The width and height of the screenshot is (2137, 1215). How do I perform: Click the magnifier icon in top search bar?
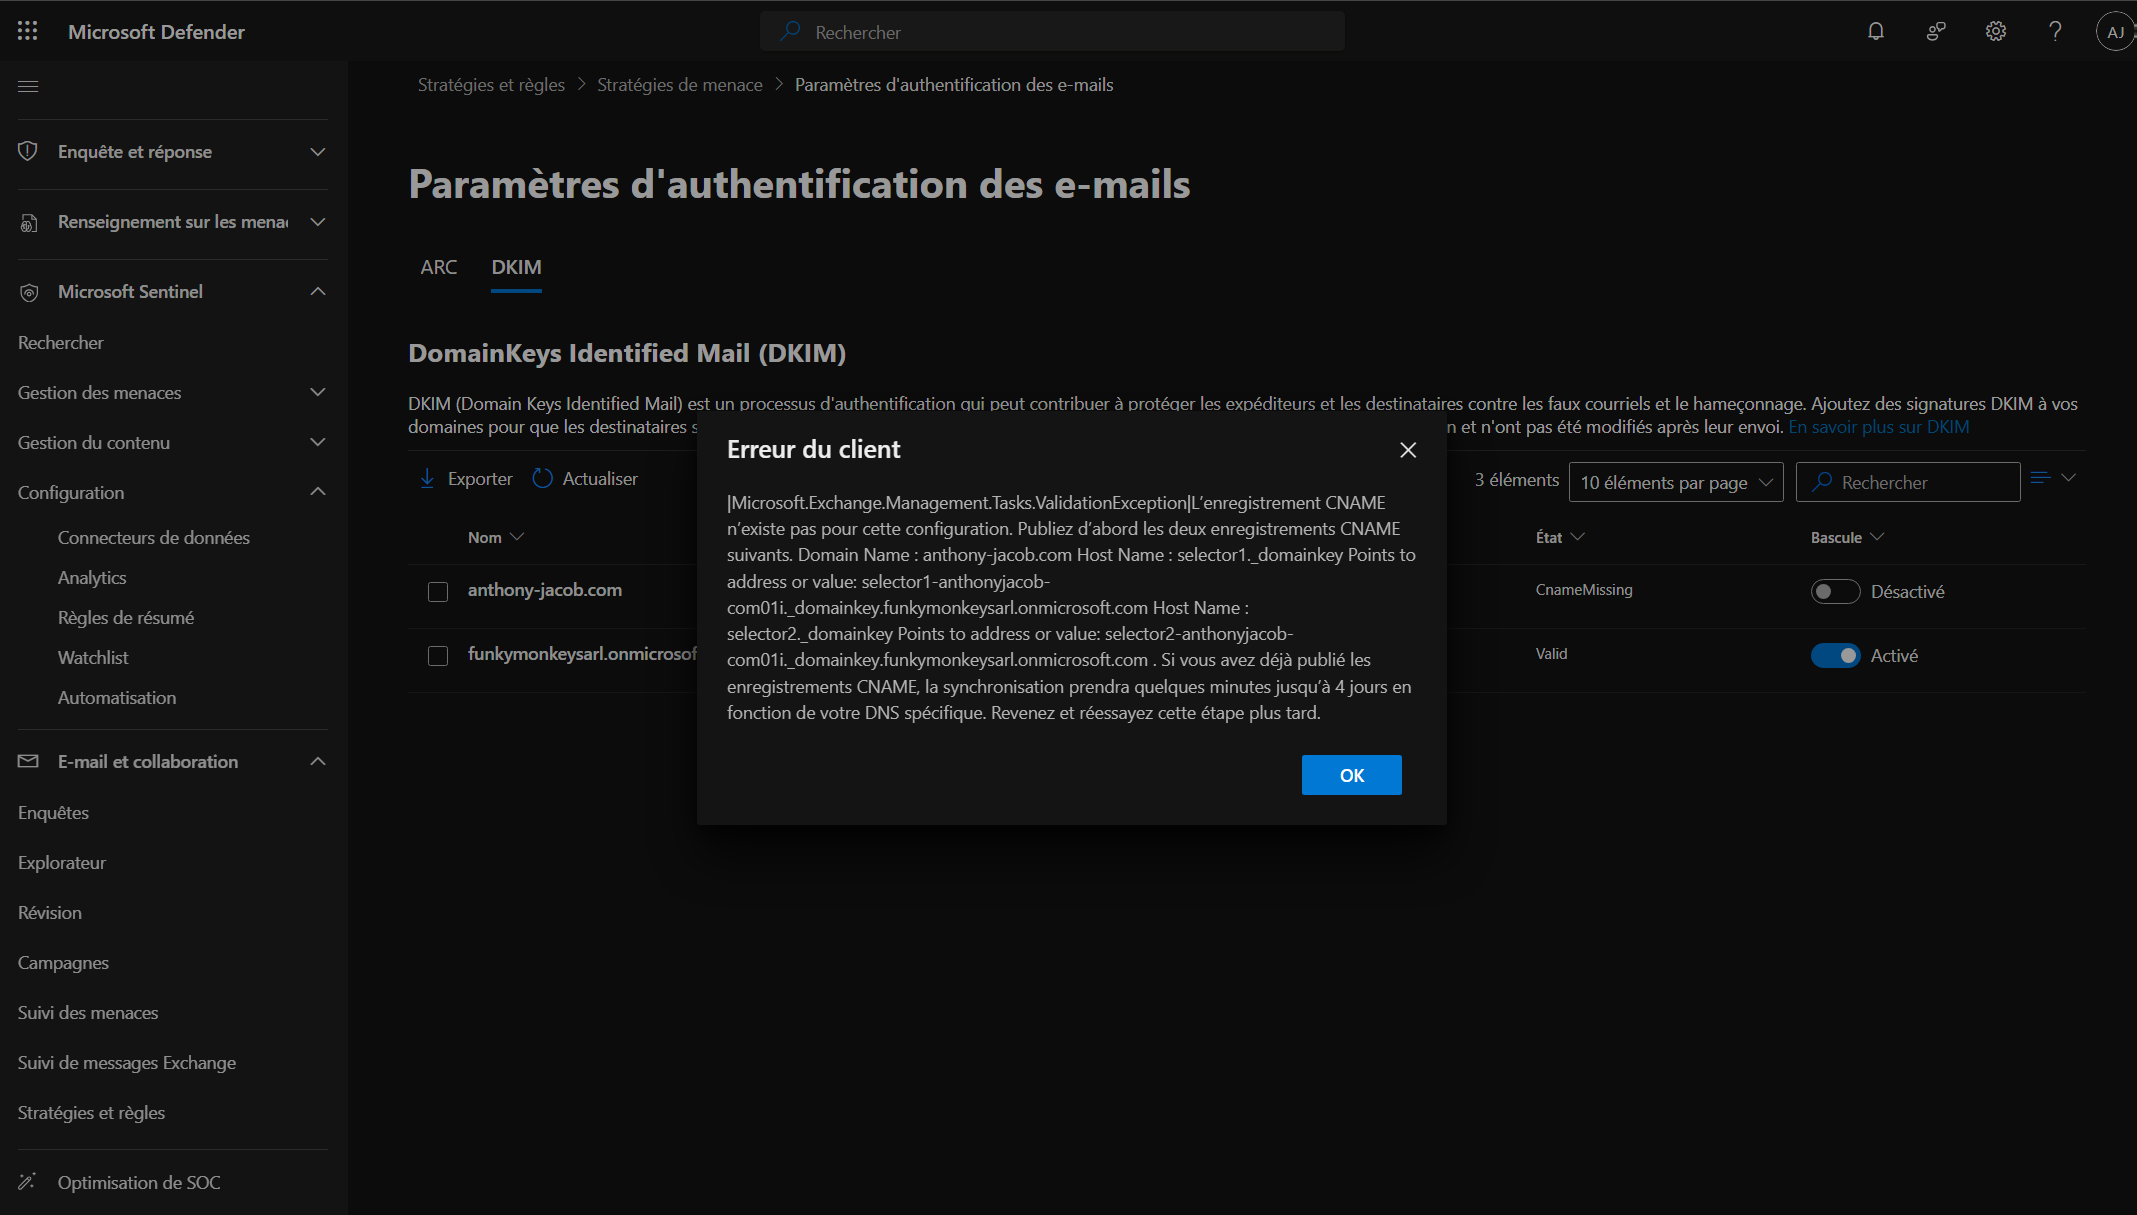(790, 31)
